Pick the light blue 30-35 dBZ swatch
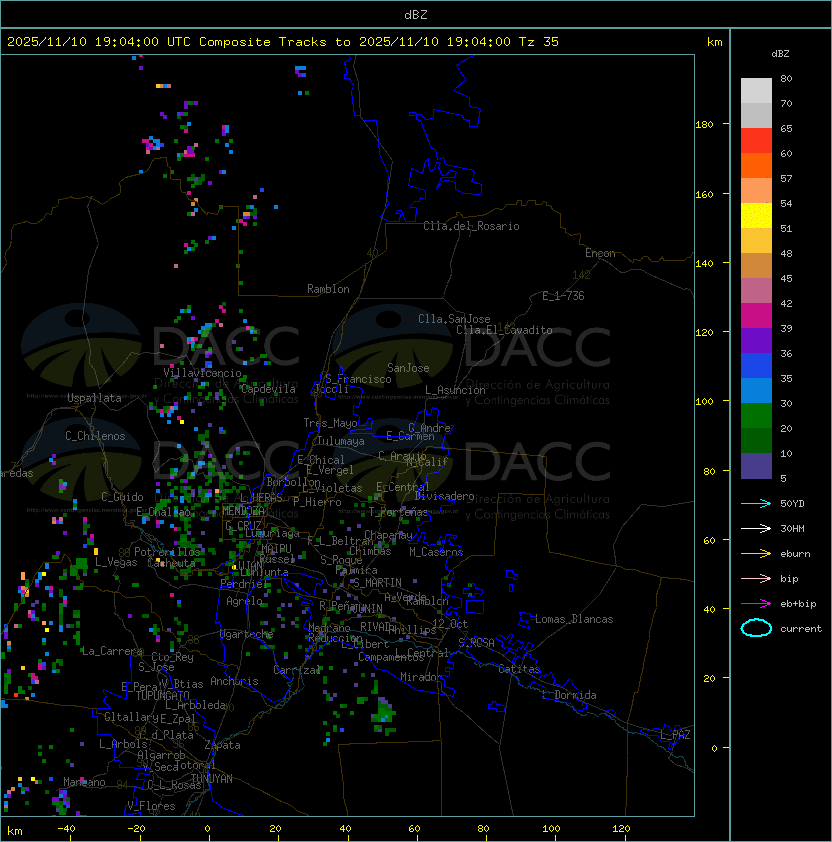The width and height of the screenshot is (832, 842). click(756, 390)
